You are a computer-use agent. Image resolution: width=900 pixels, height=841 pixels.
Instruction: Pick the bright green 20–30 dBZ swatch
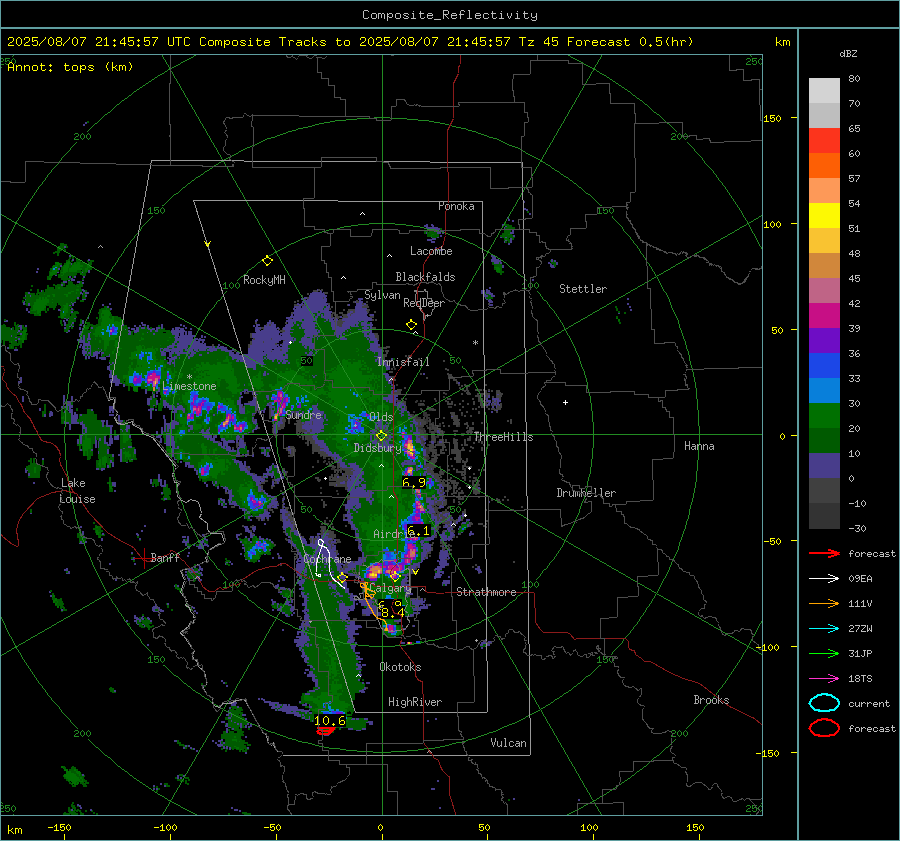pyautogui.click(x=824, y=416)
